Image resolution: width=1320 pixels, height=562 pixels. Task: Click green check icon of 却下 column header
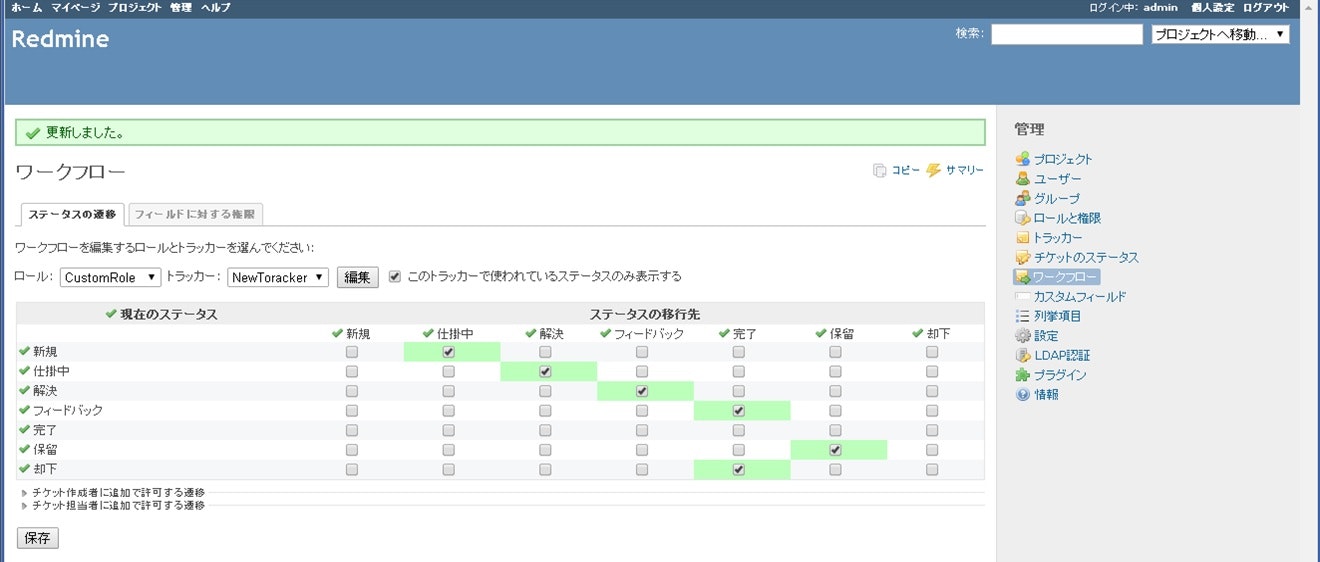[x=918, y=333]
